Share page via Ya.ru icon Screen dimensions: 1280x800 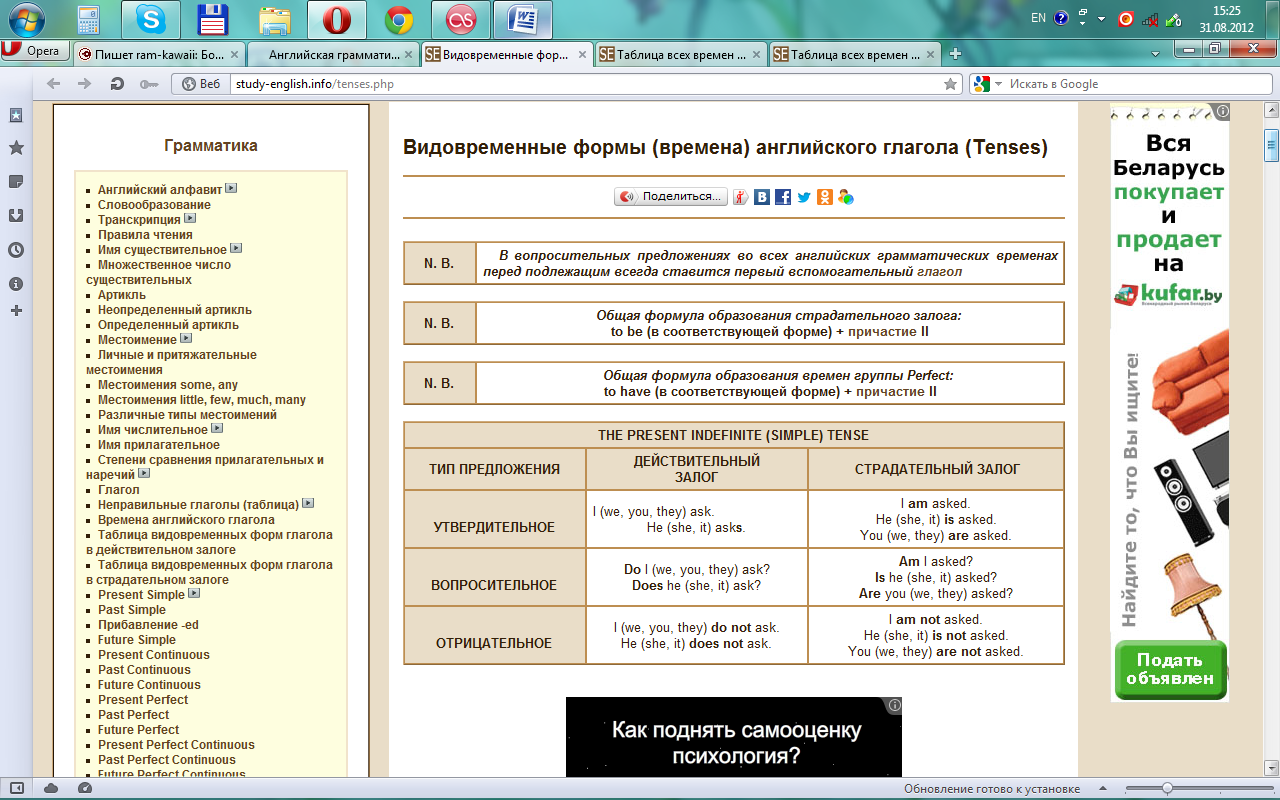pos(741,197)
